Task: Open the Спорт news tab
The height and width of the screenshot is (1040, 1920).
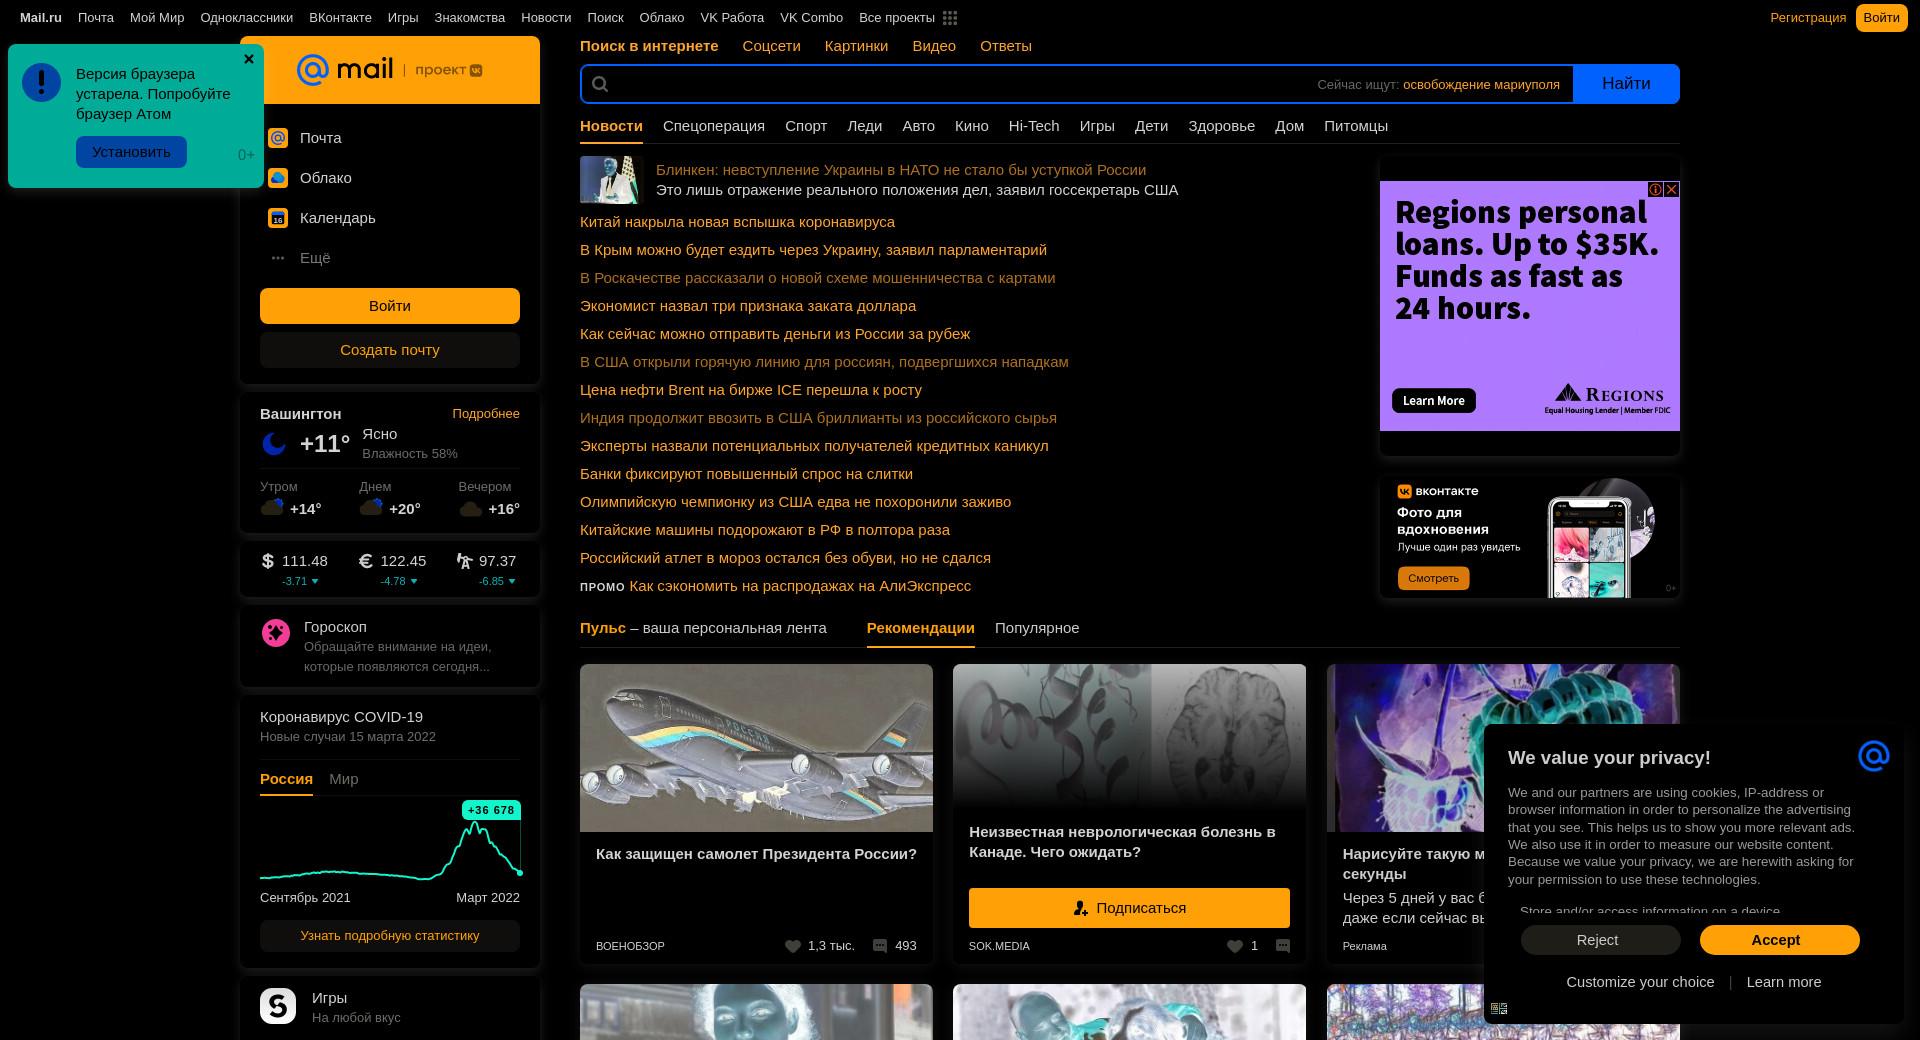Action: click(806, 126)
